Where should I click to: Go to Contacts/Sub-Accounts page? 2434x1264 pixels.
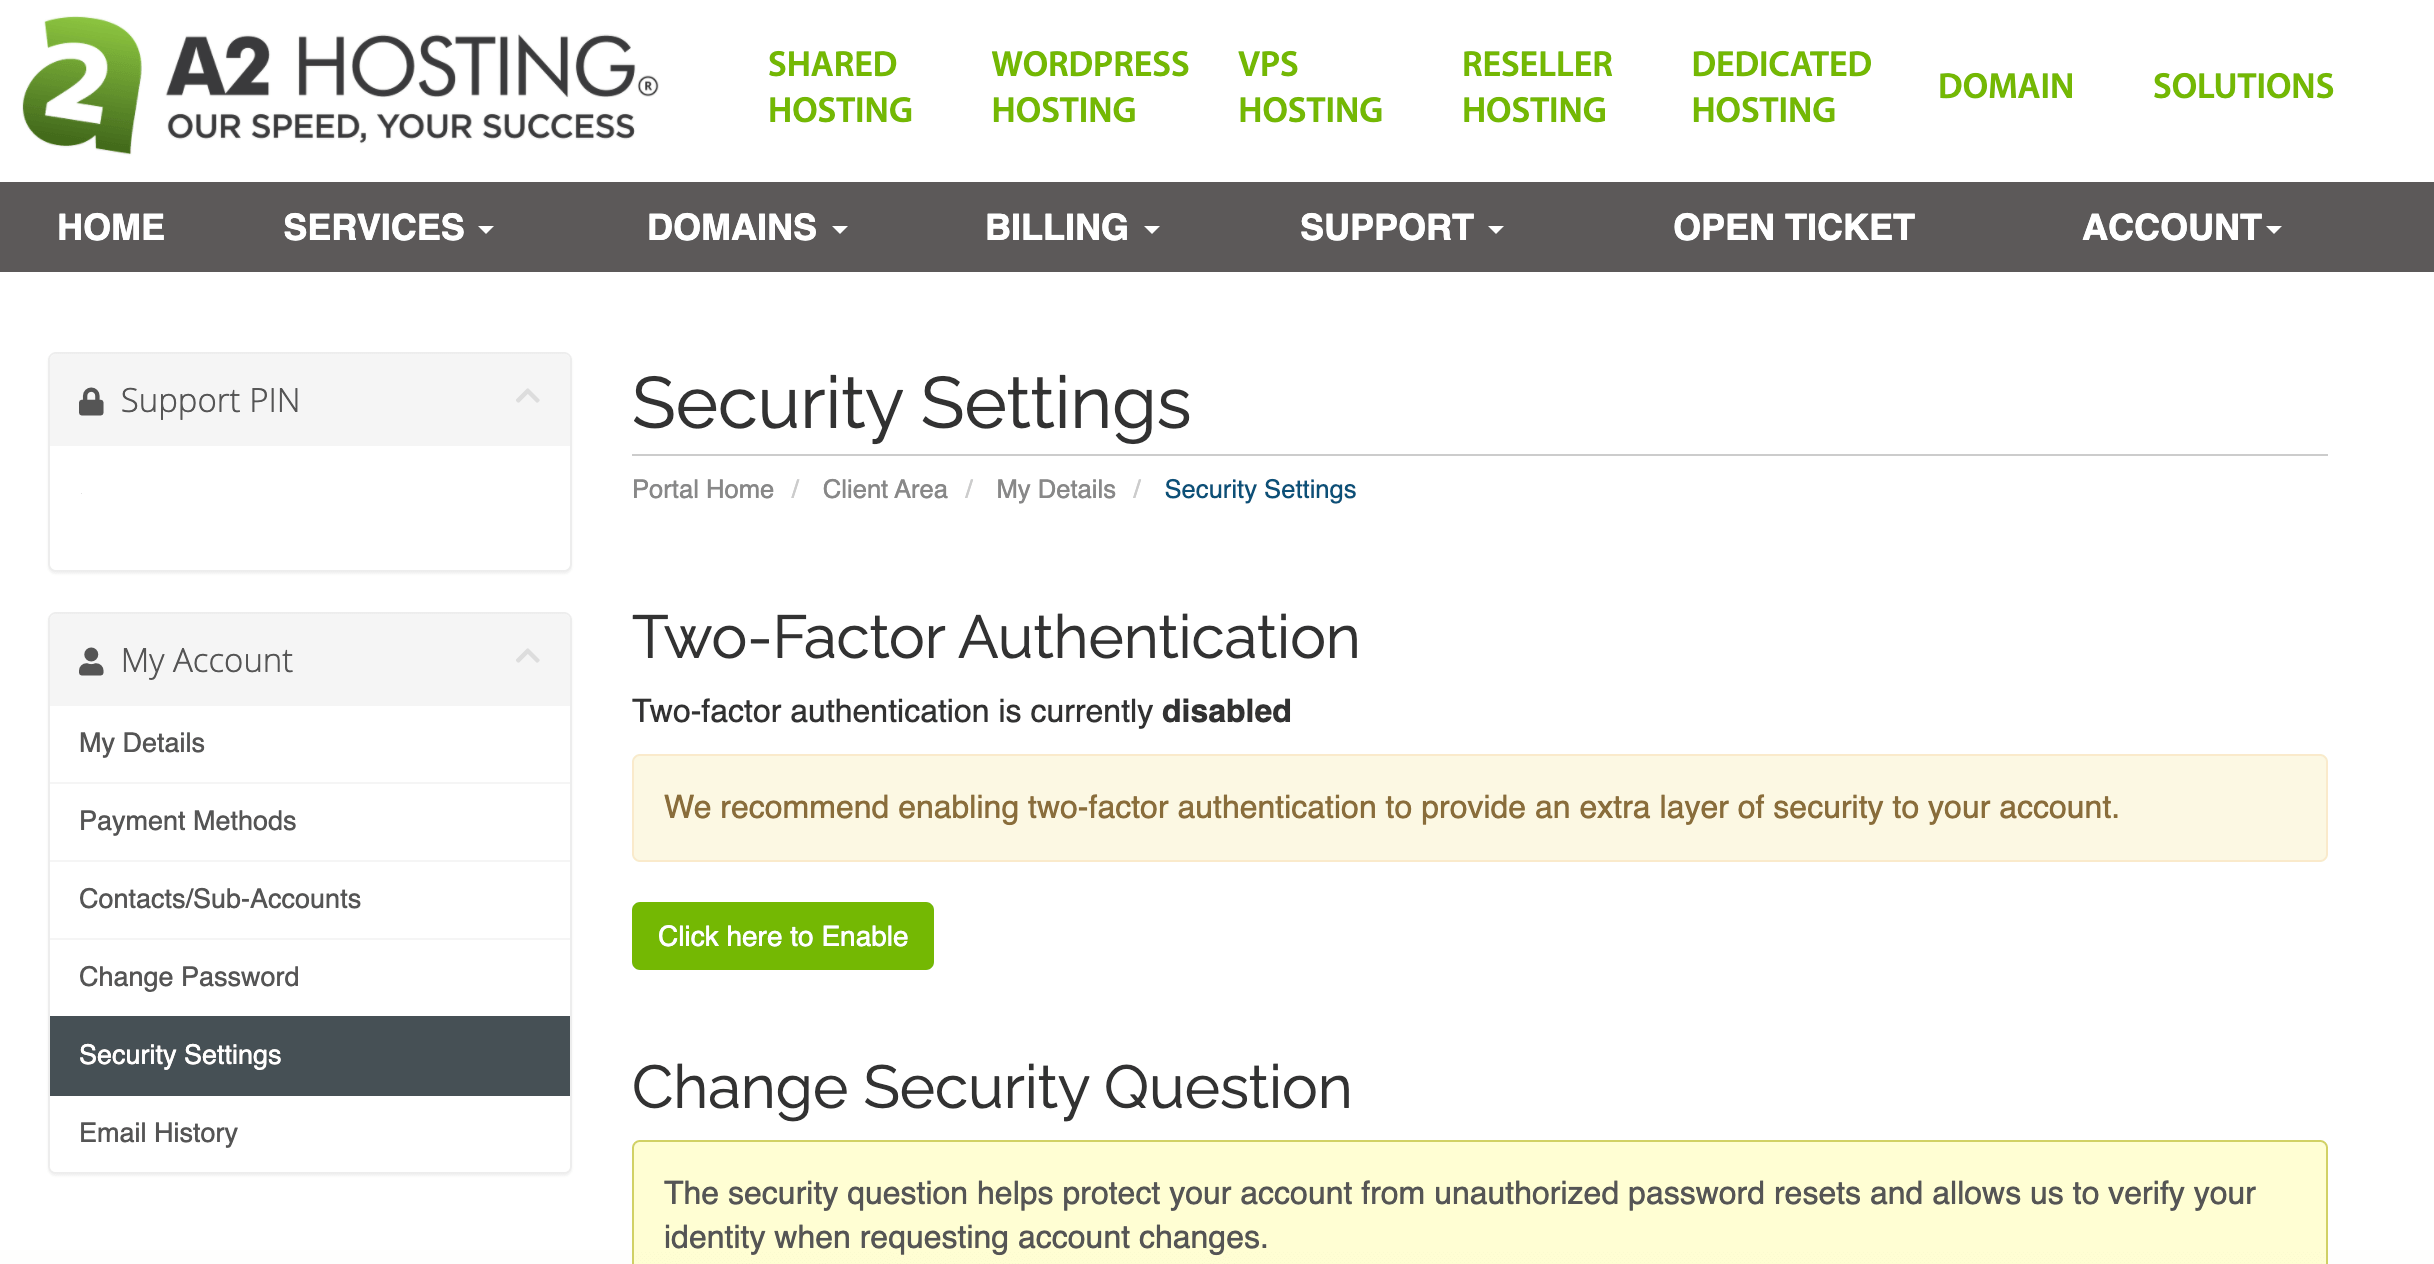click(x=220, y=899)
